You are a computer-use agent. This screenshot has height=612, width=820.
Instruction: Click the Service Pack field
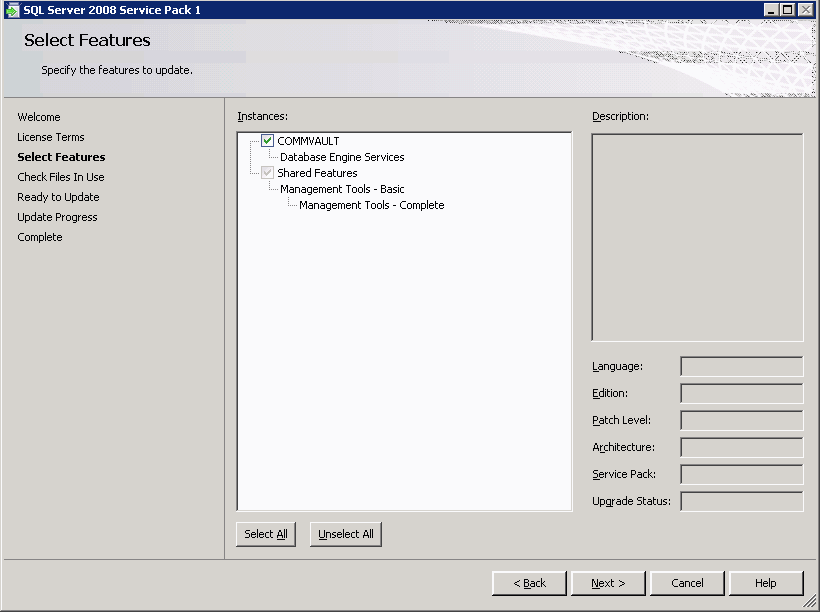[742, 474]
